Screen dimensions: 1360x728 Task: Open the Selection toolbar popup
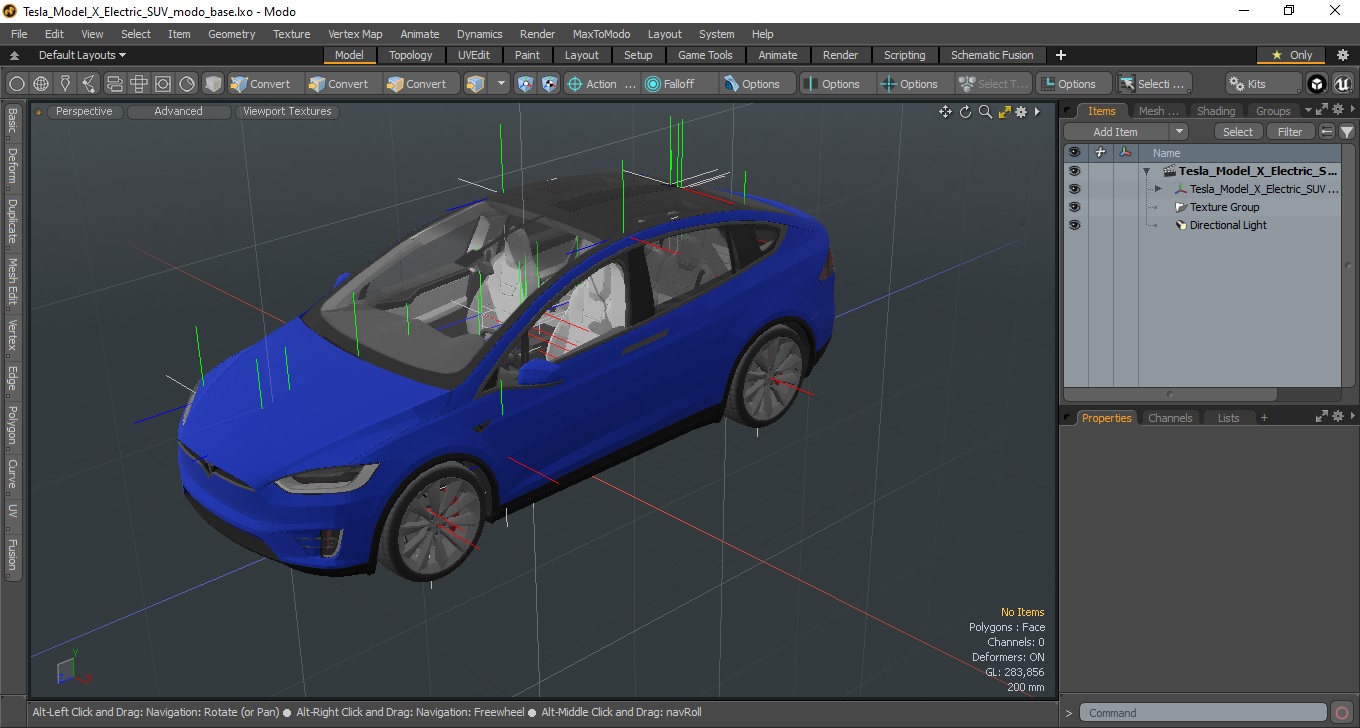click(1154, 84)
